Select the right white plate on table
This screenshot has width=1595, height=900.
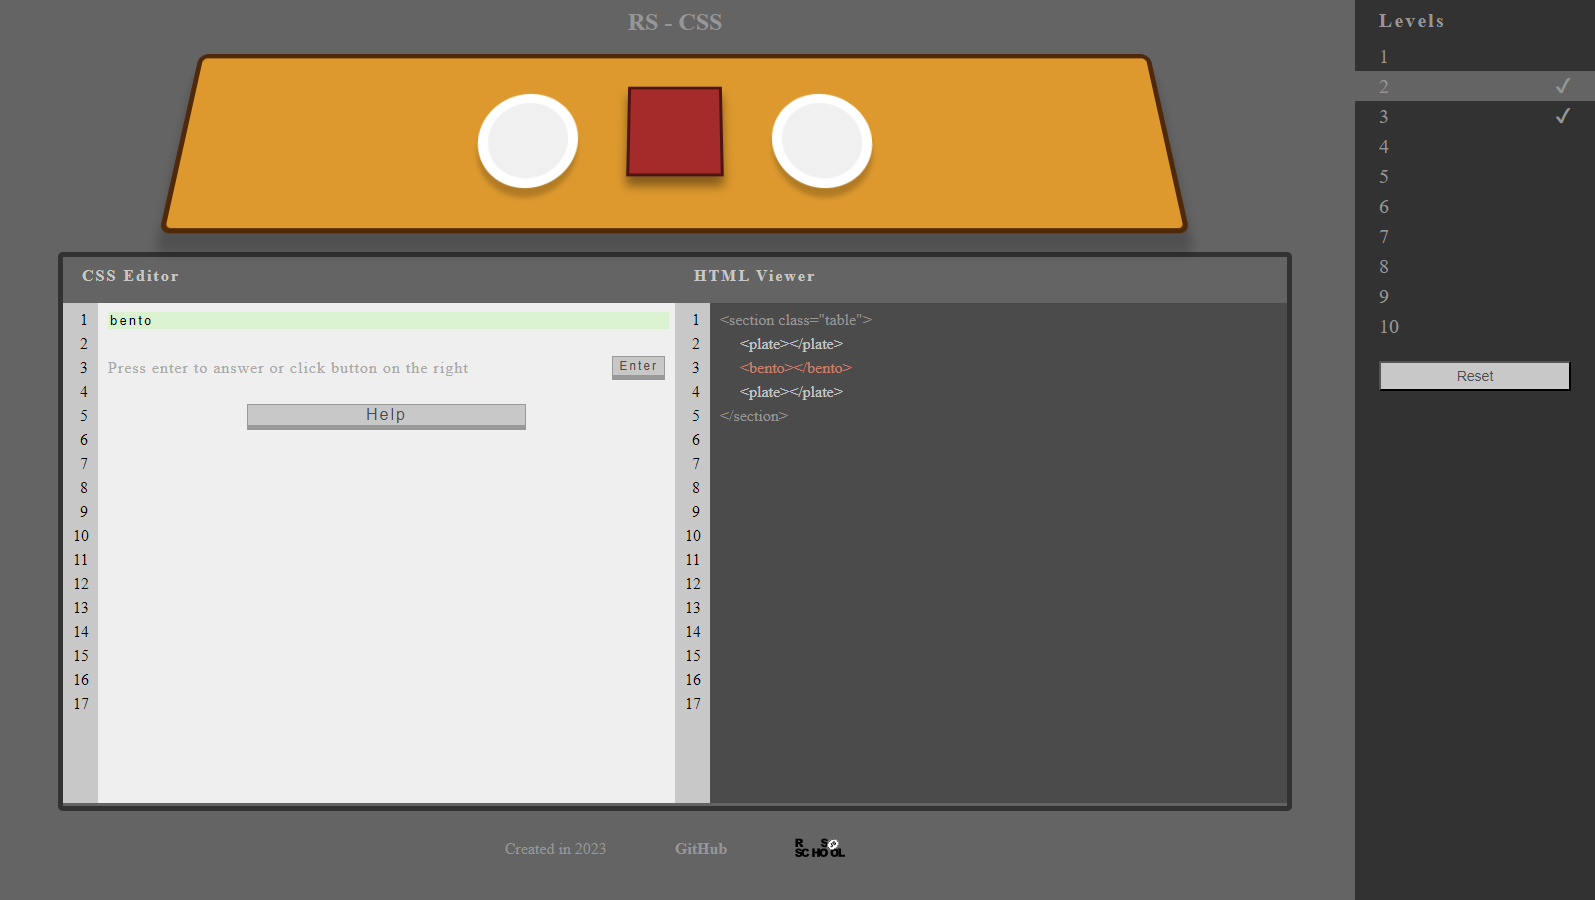tap(822, 141)
